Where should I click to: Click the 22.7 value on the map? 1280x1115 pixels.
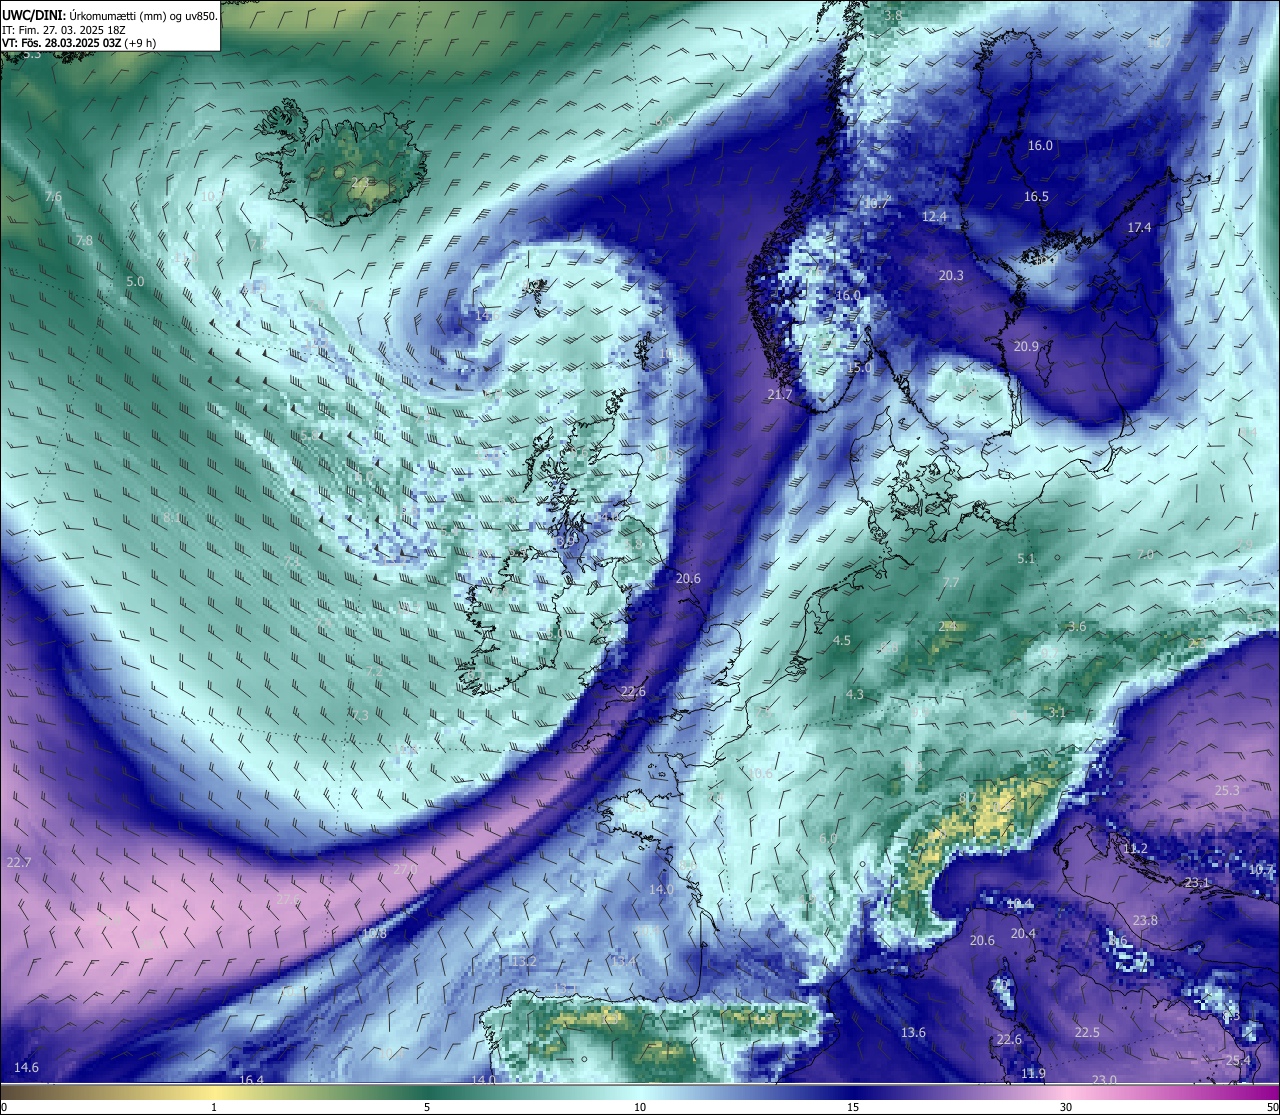(x=19, y=862)
